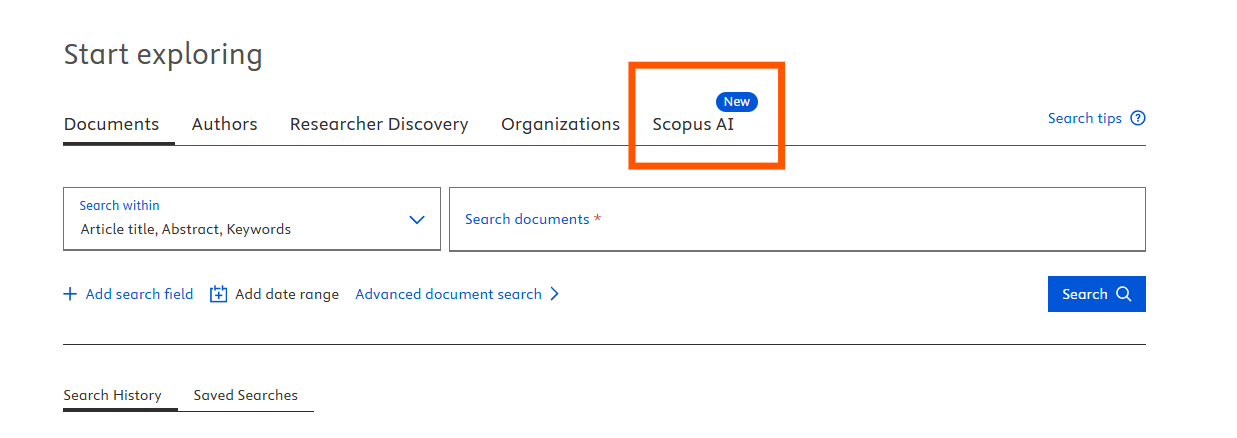
Task: Click the Add date range link
Action: [x=286, y=294]
